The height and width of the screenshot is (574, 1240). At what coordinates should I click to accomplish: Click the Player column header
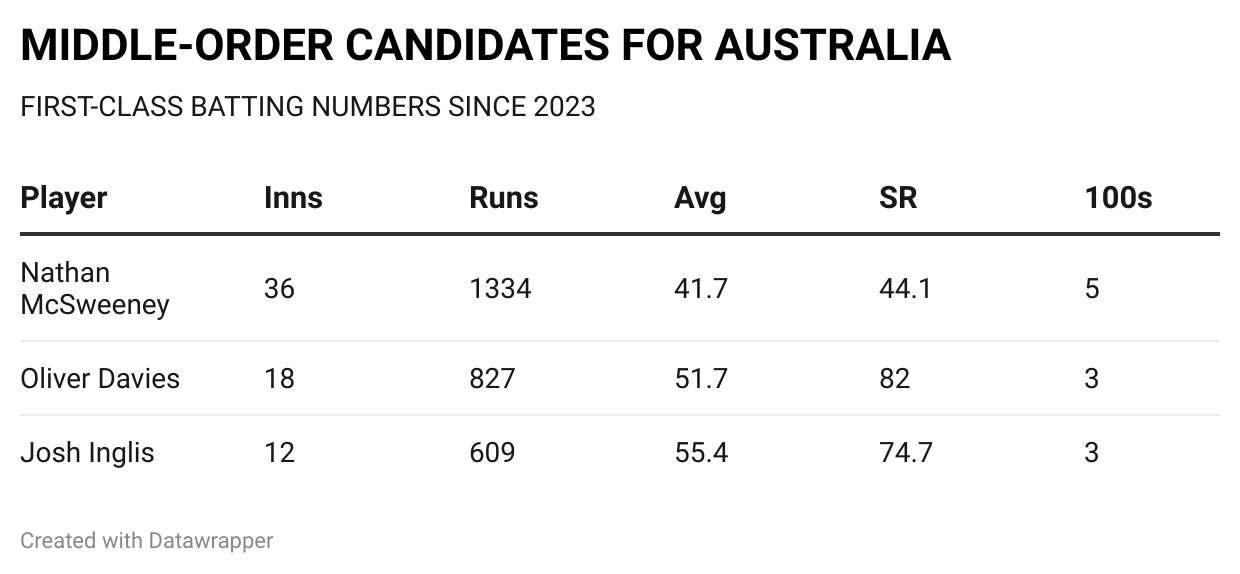64,198
